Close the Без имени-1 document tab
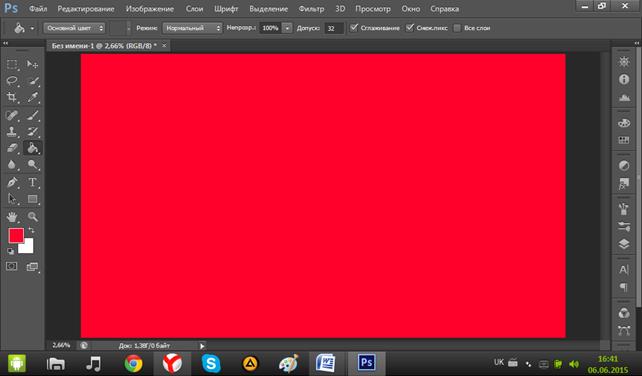 click(164, 45)
